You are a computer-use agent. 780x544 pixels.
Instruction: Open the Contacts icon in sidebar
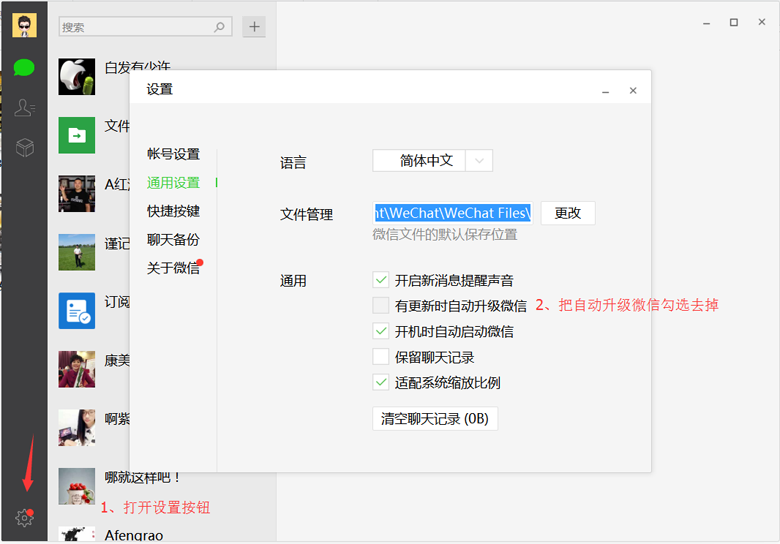(x=24, y=108)
